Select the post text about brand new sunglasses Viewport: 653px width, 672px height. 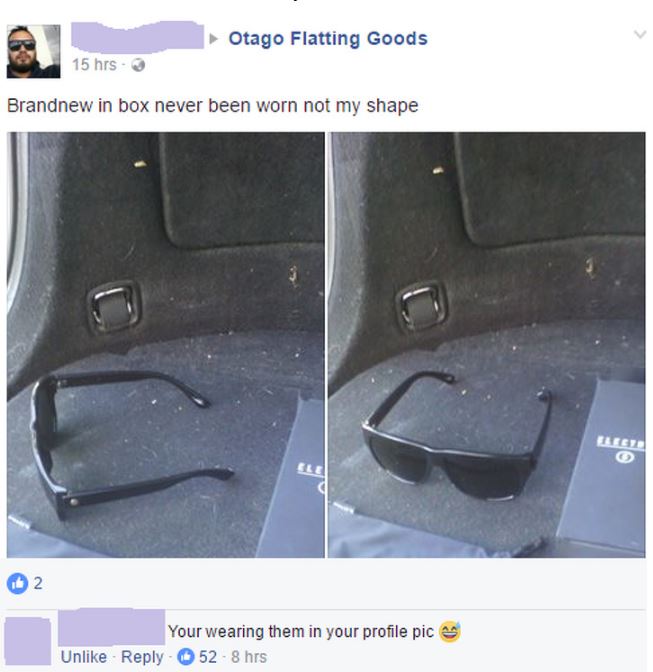pos(213,106)
